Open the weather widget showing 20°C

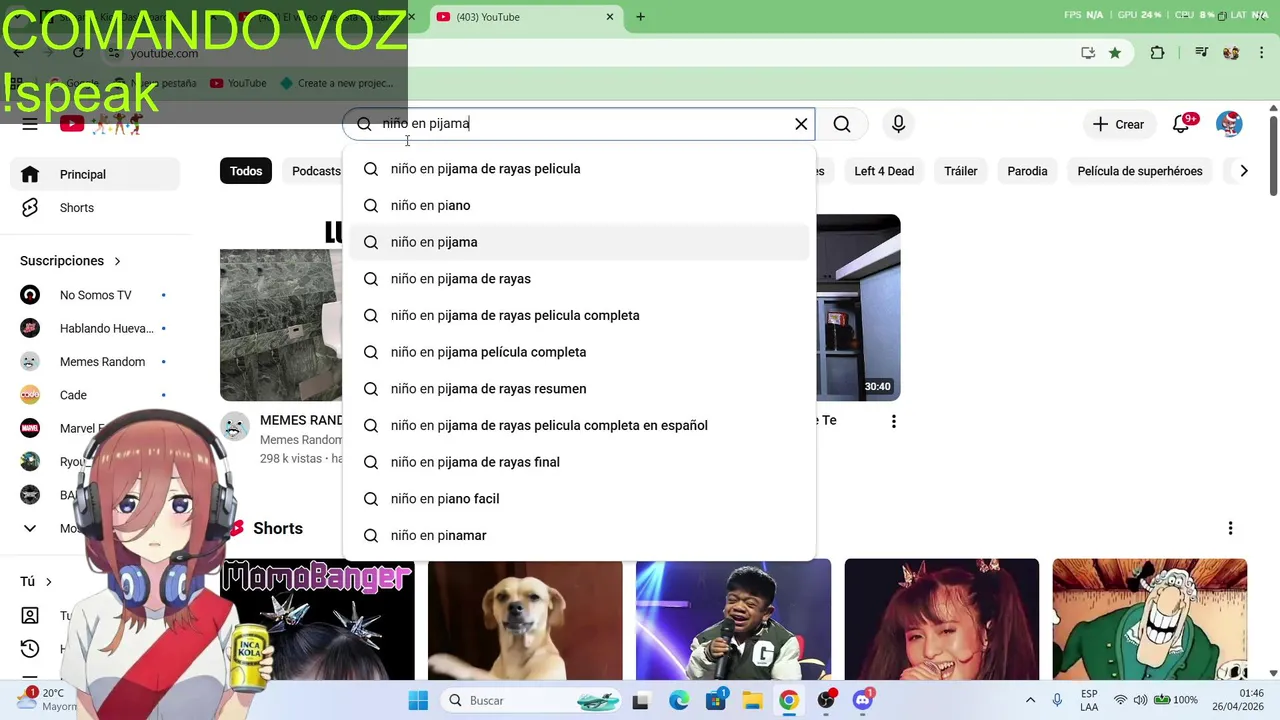pyautogui.click(x=48, y=700)
